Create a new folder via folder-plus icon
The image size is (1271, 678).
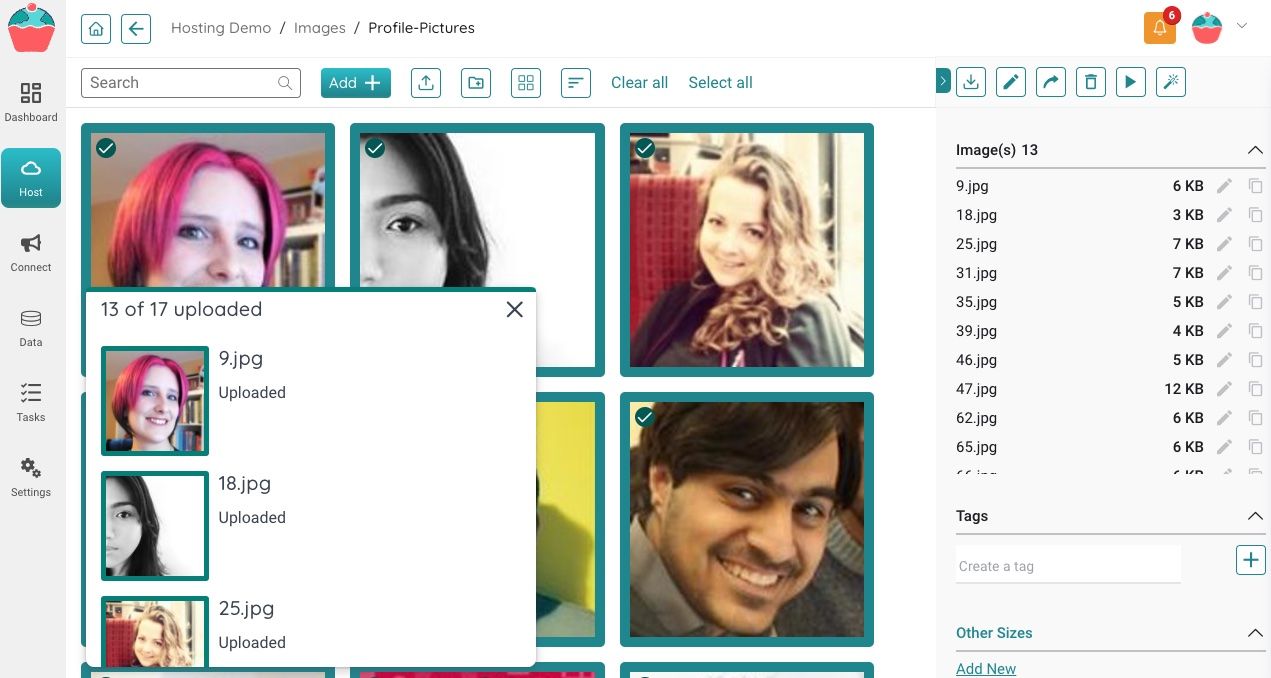(476, 83)
